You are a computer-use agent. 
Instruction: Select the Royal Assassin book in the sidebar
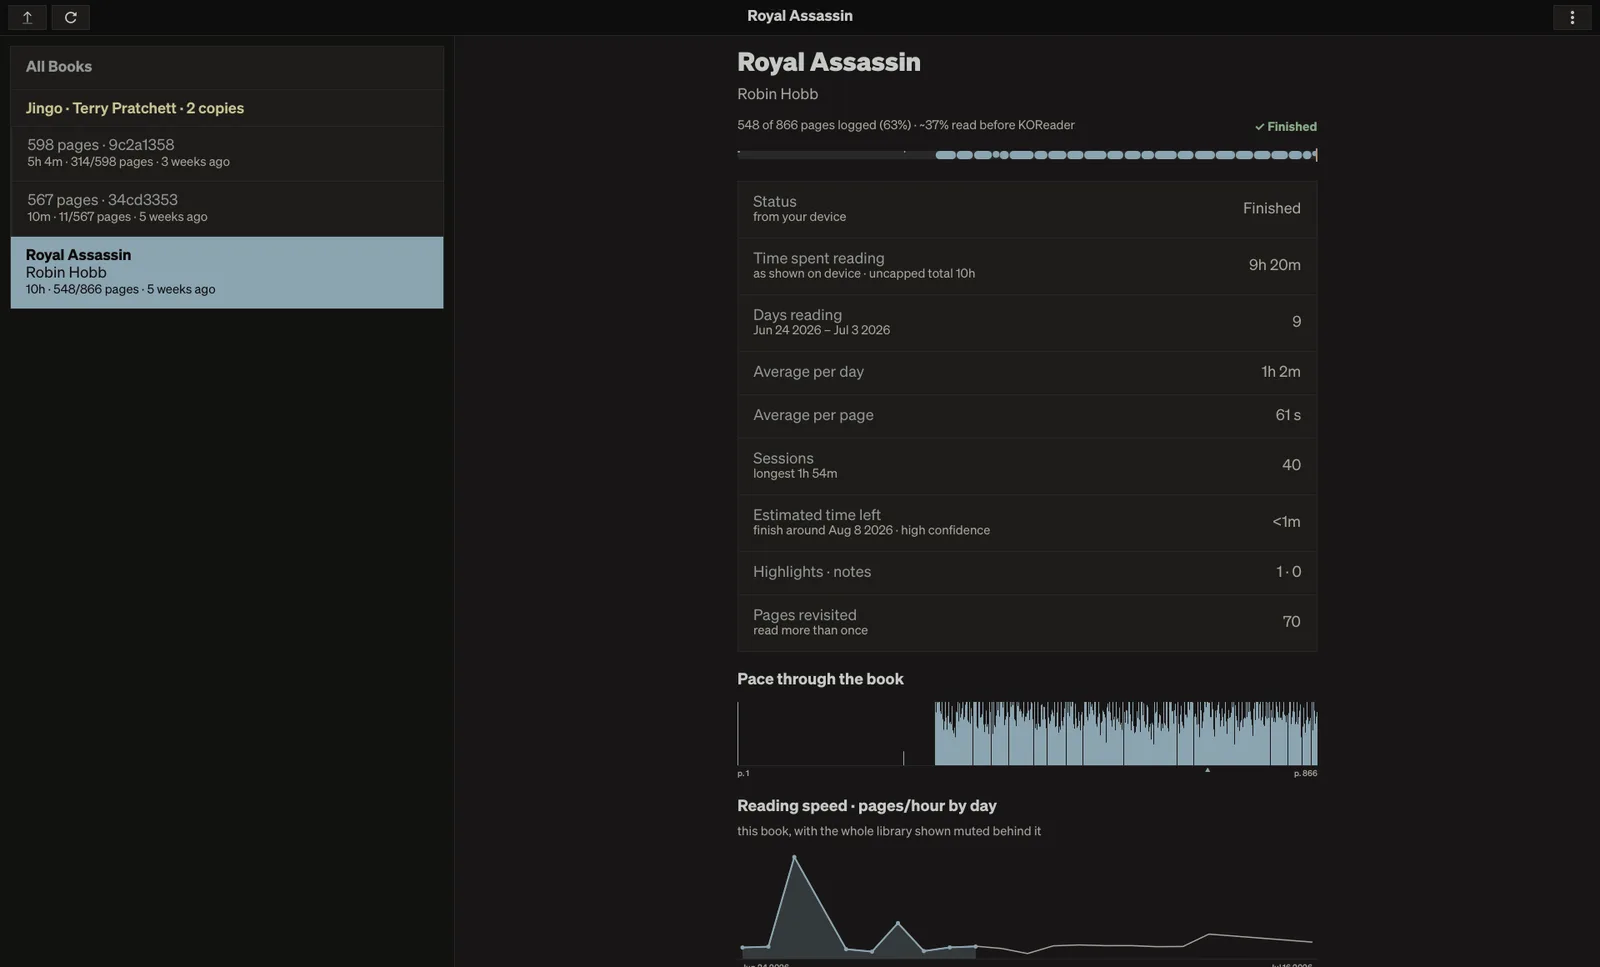coord(227,272)
